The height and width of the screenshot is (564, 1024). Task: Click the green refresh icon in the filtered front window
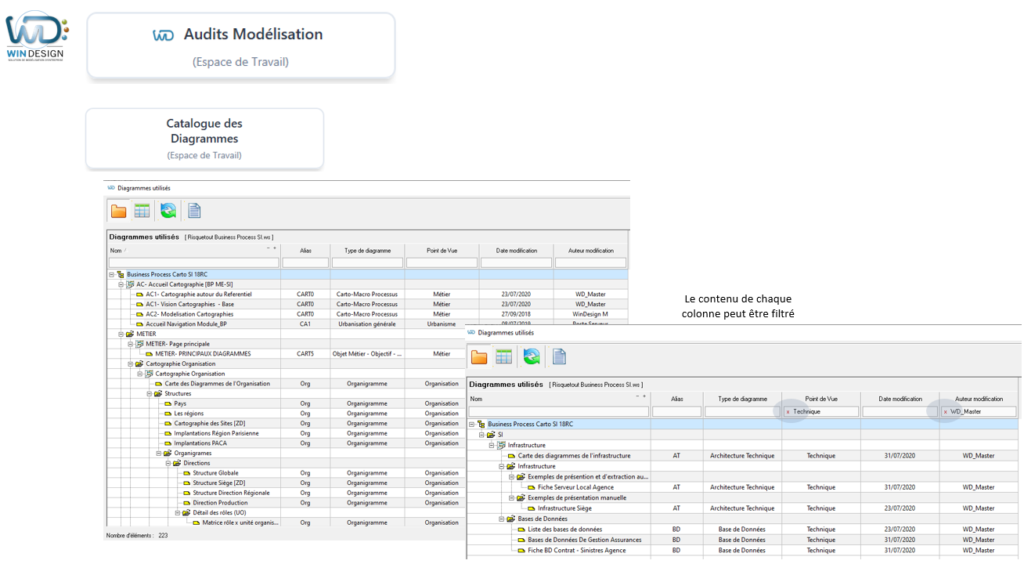pos(532,356)
